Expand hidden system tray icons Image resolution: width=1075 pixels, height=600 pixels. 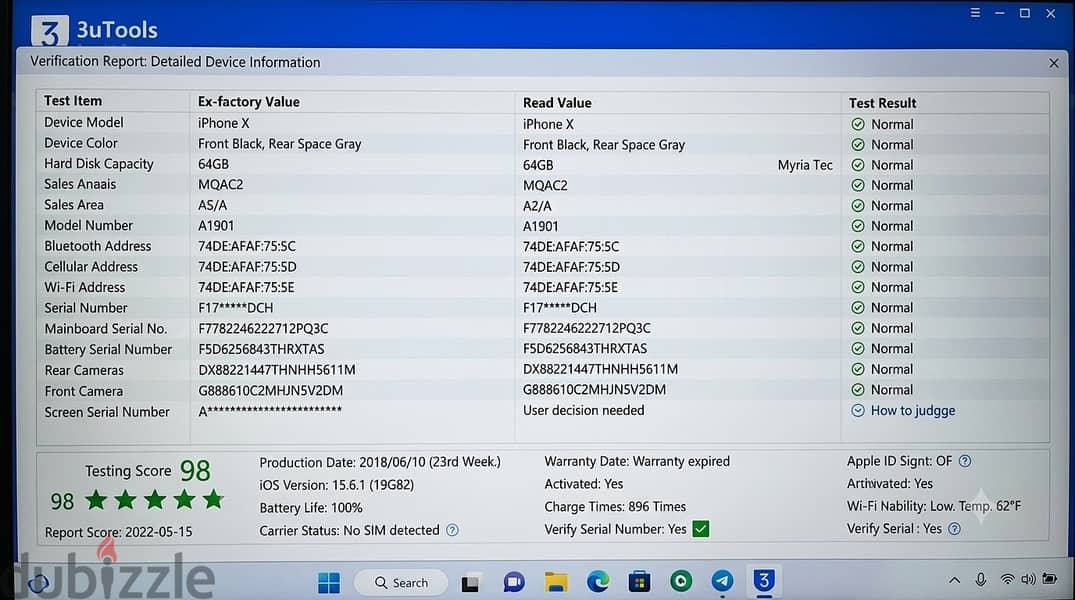pos(954,580)
